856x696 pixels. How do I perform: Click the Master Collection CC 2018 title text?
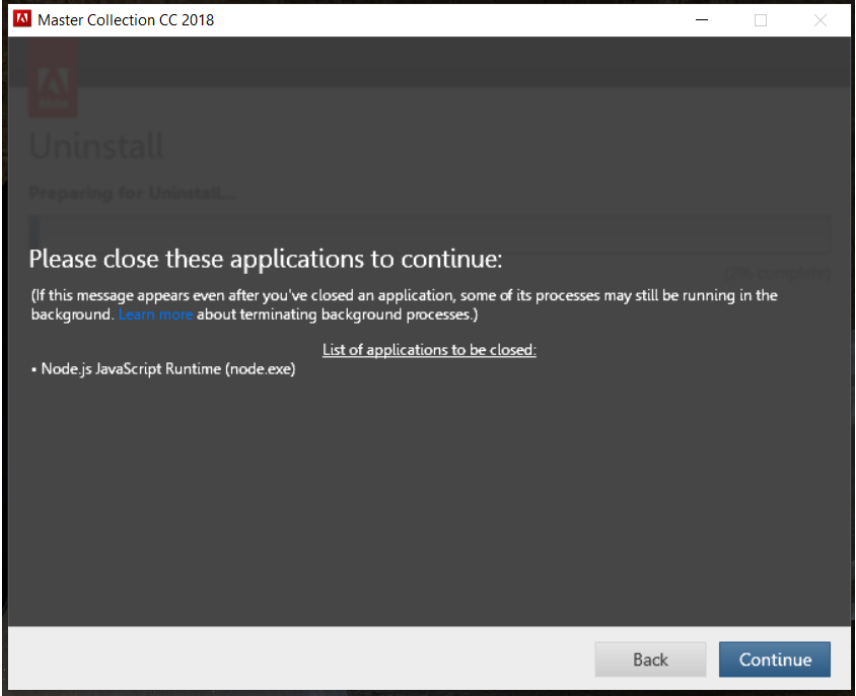click(x=126, y=20)
